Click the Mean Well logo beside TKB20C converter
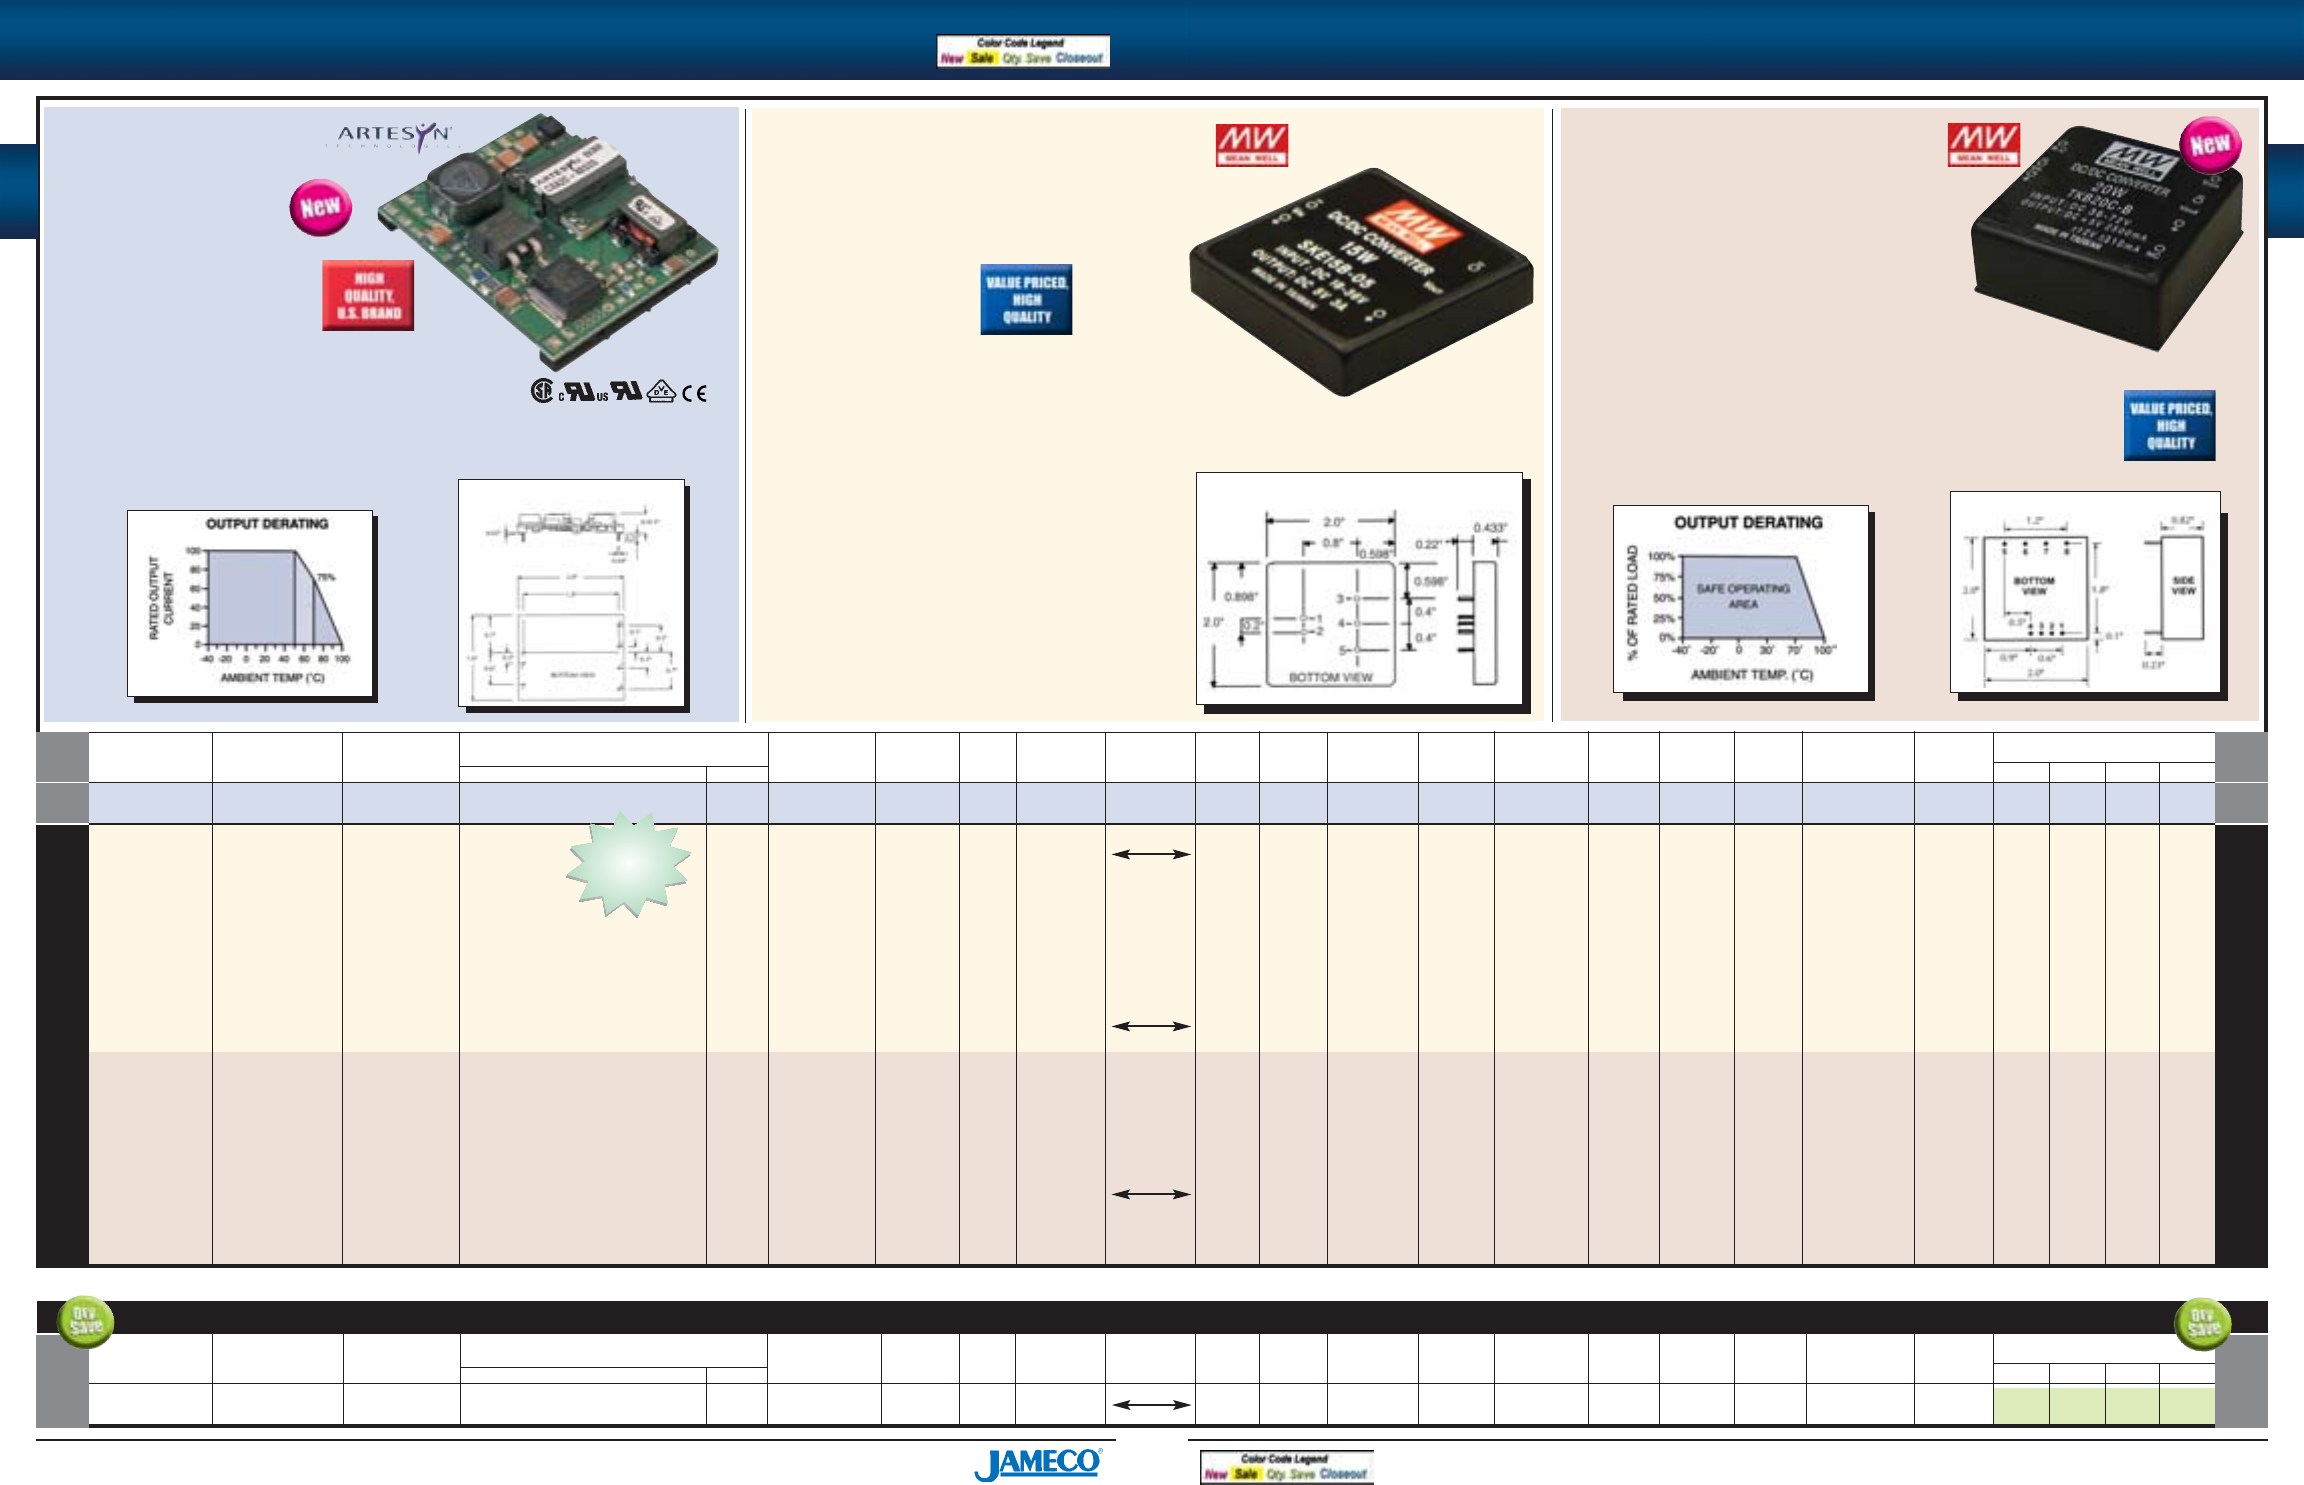 click(x=1984, y=145)
